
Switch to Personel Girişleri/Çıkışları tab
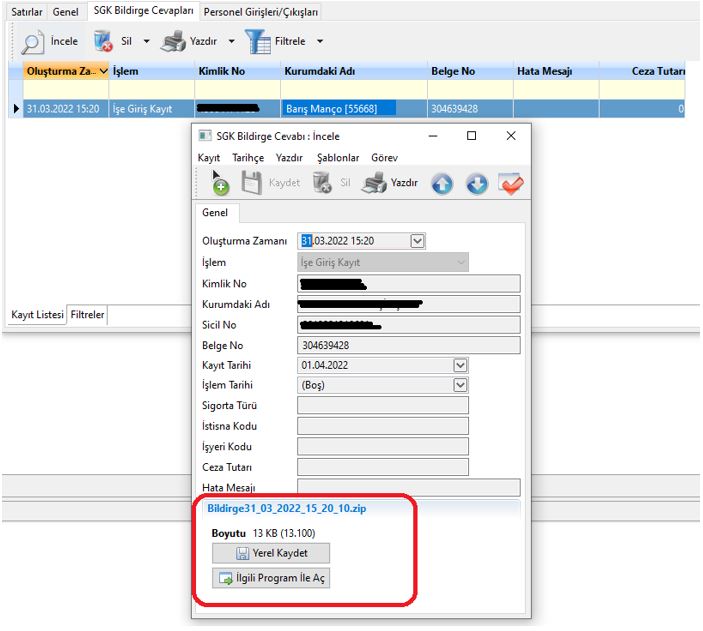click(x=260, y=12)
